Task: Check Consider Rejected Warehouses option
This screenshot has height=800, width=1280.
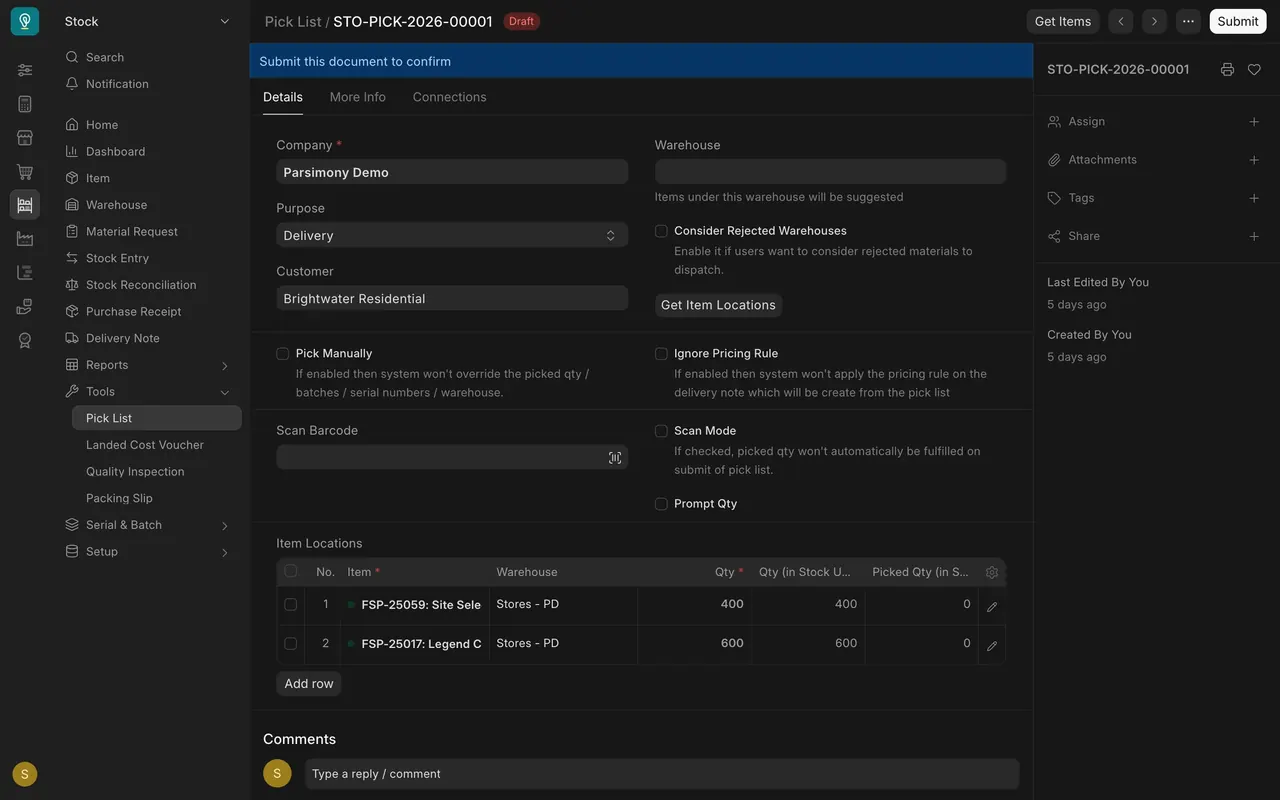Action: pyautogui.click(x=661, y=231)
